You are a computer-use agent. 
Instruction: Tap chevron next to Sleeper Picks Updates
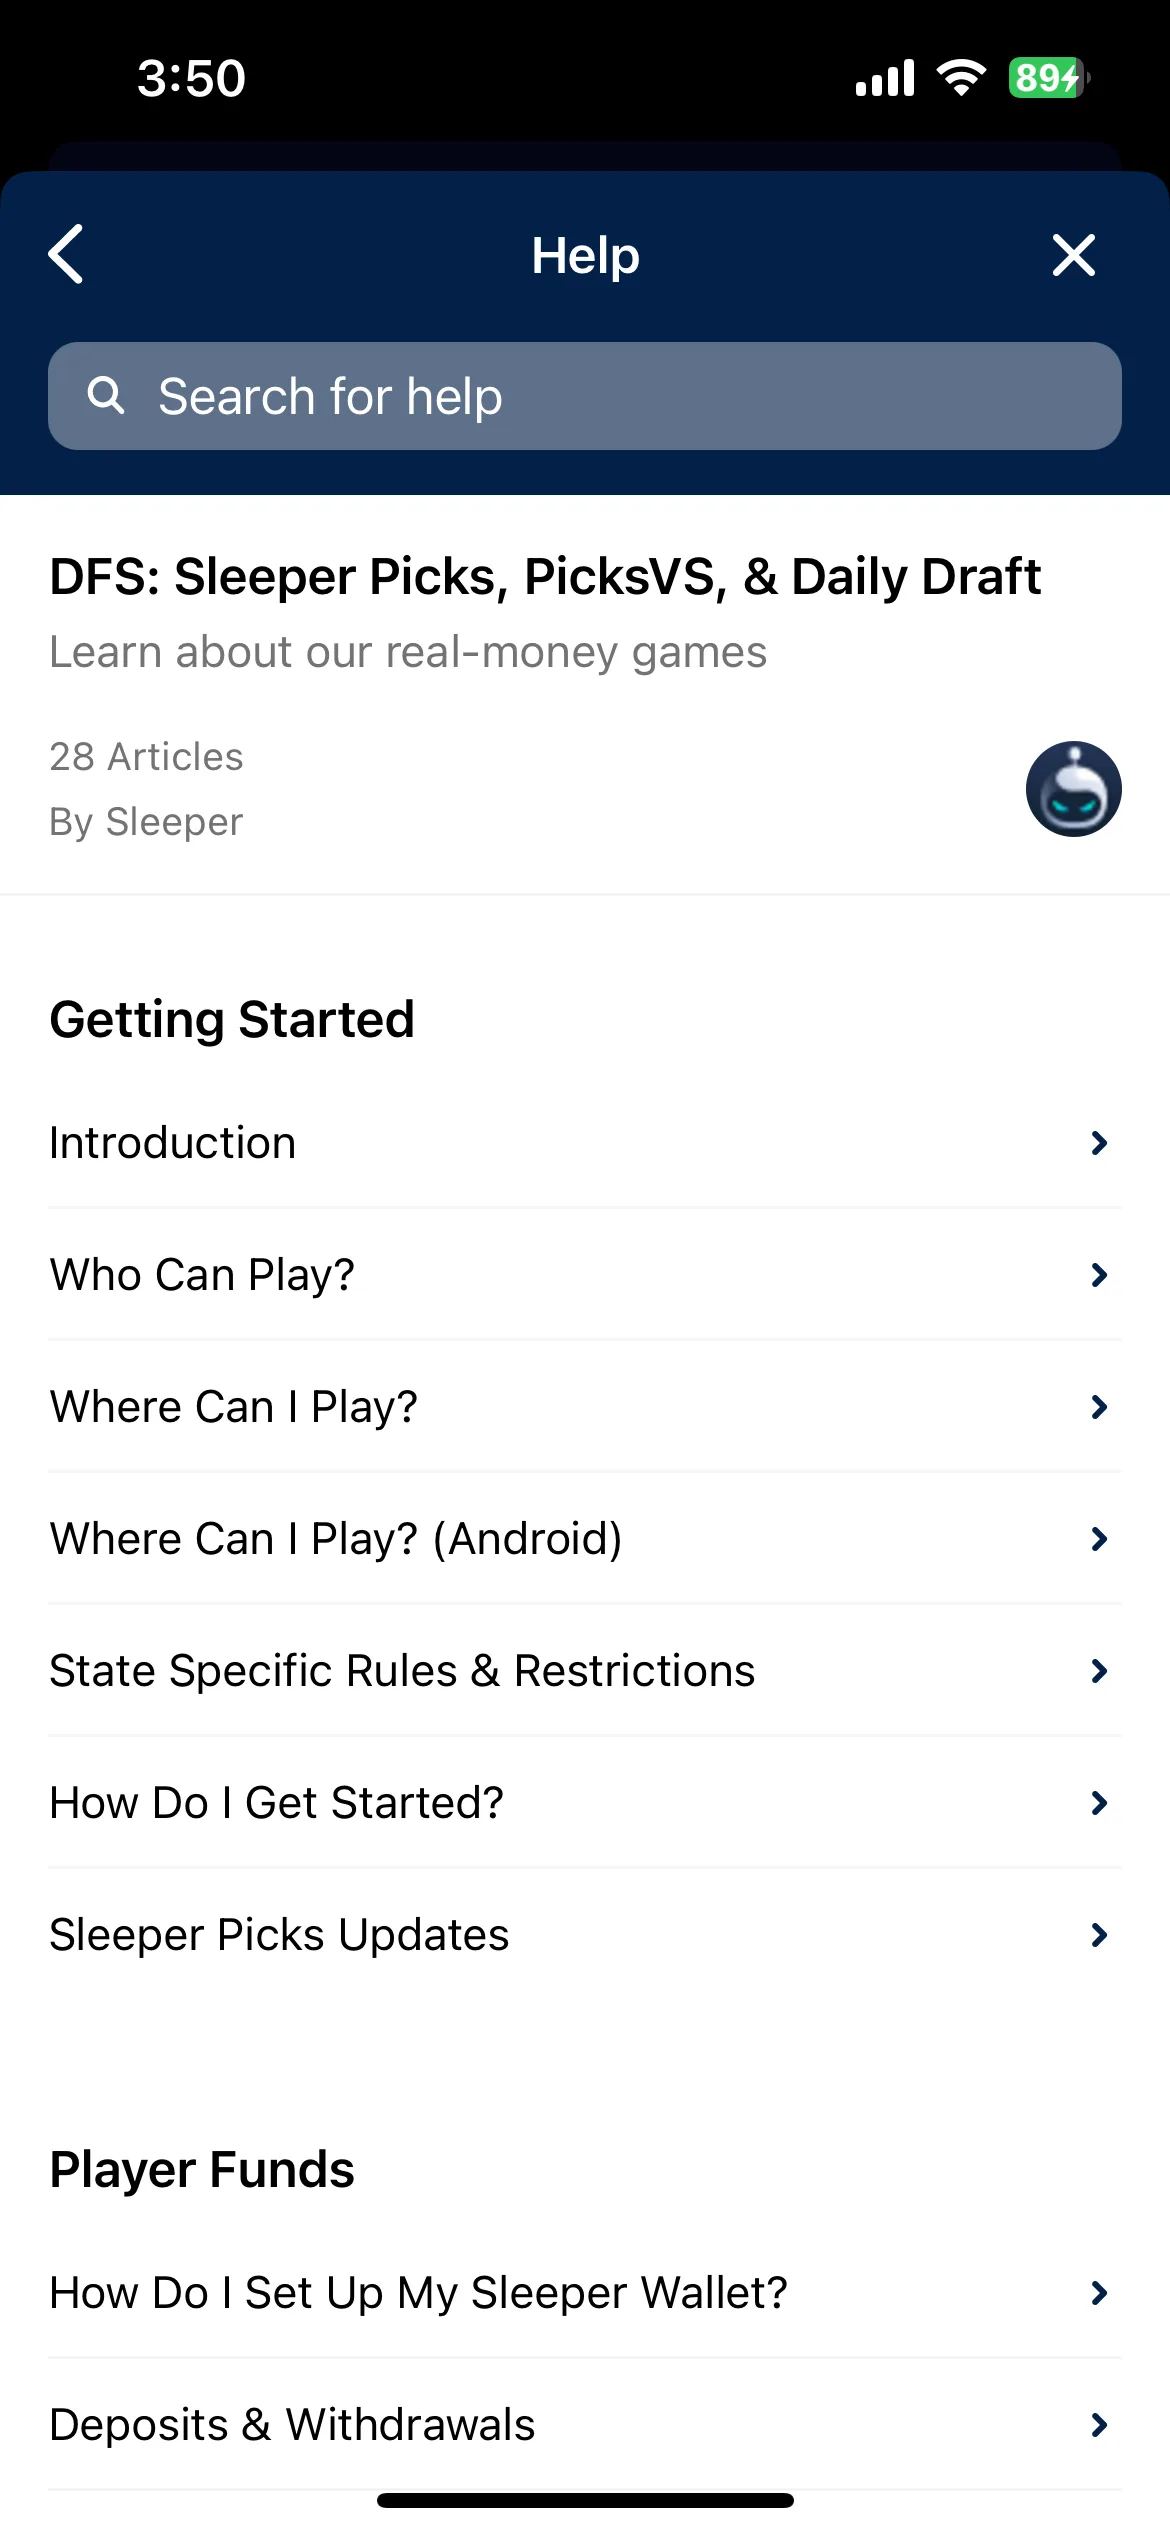(1099, 1935)
